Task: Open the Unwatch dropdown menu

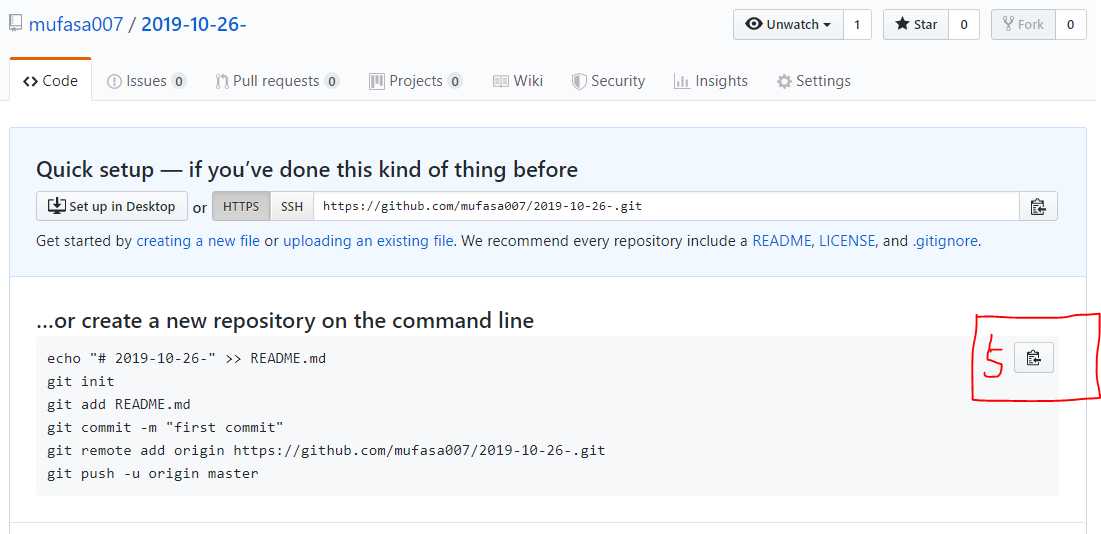Action: tap(788, 25)
